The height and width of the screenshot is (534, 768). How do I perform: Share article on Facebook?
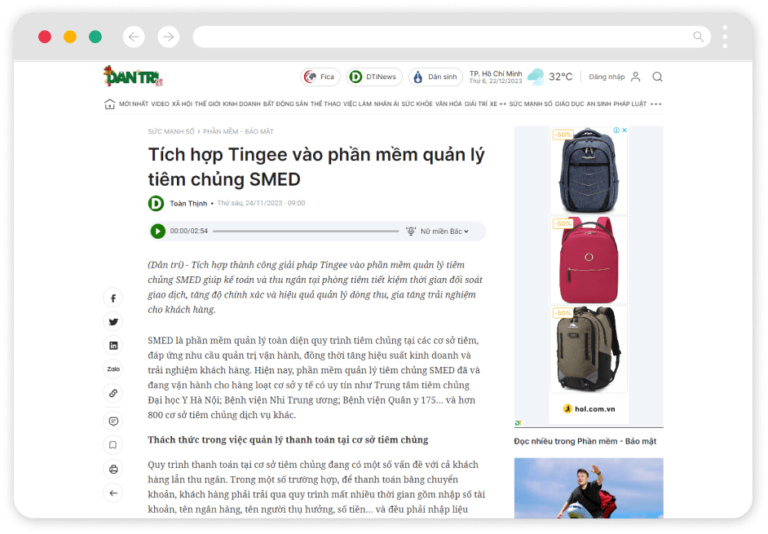coord(113,298)
